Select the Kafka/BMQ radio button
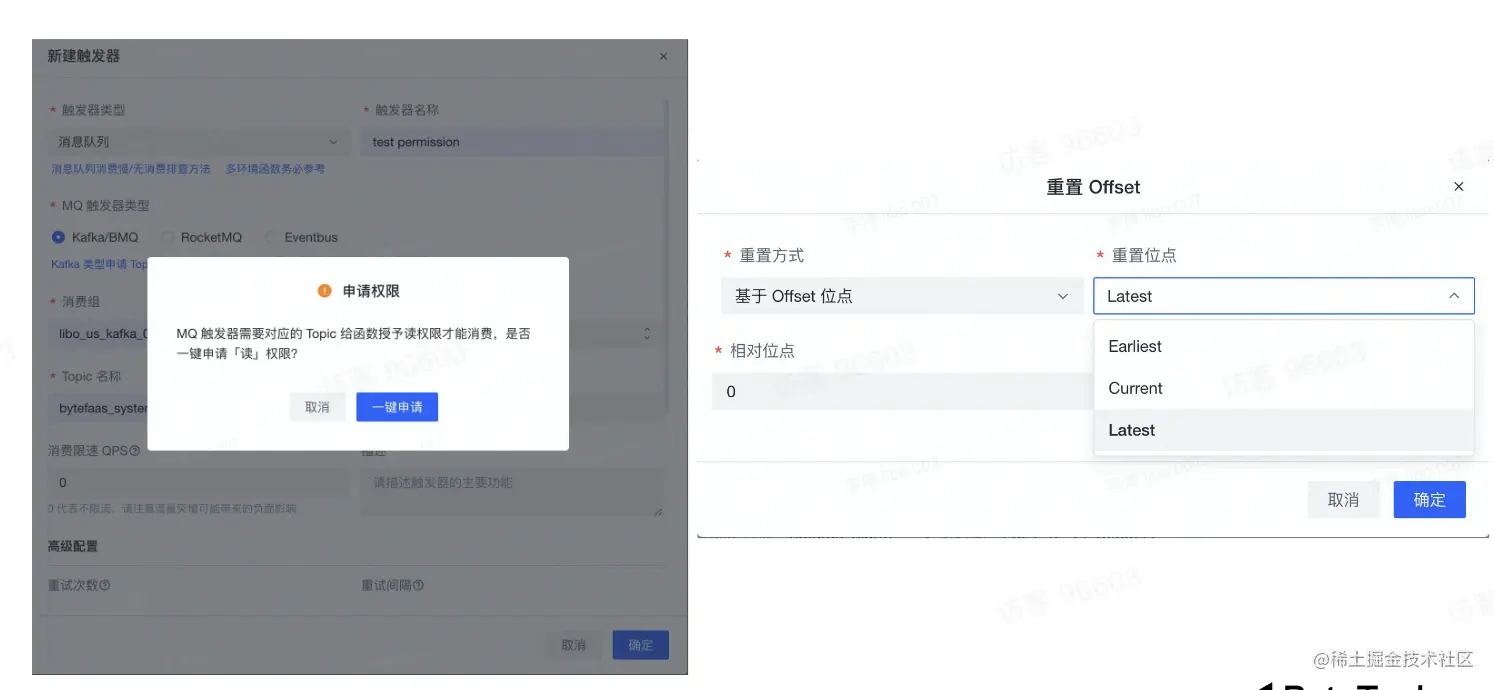 (x=58, y=237)
